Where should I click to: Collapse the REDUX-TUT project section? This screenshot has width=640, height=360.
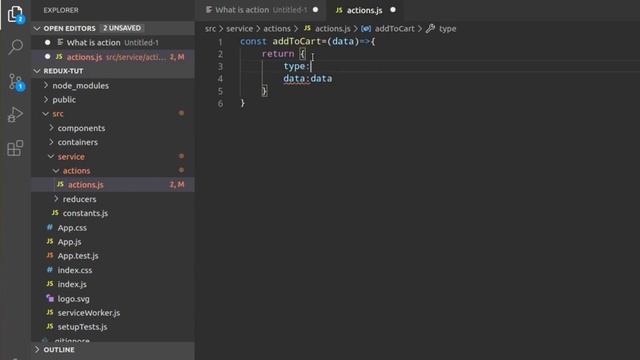38,71
